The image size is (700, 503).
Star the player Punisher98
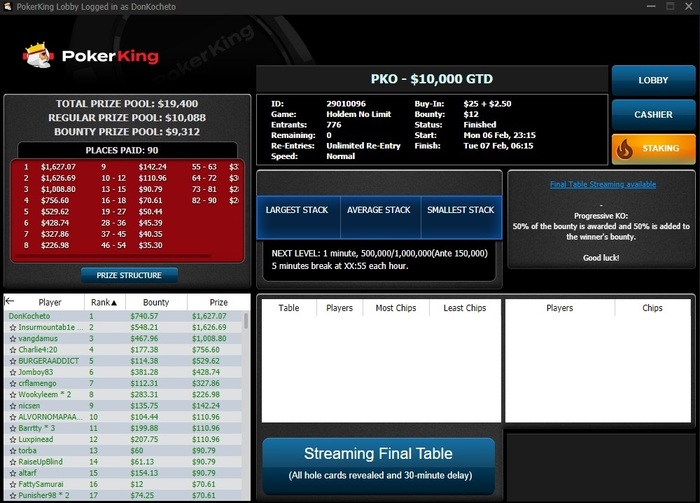[13, 495]
